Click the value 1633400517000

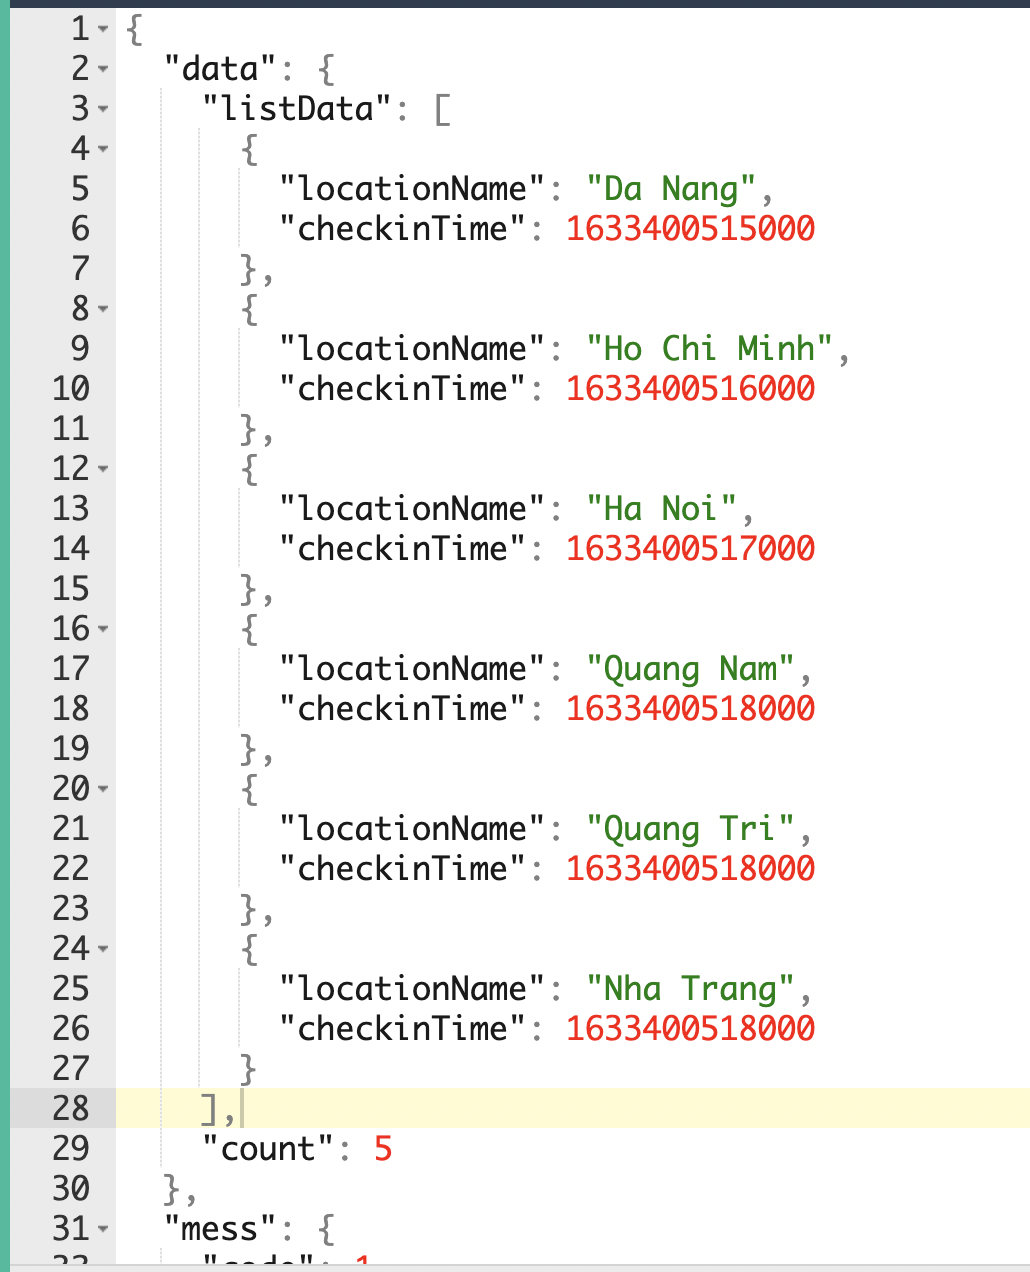[690, 549]
